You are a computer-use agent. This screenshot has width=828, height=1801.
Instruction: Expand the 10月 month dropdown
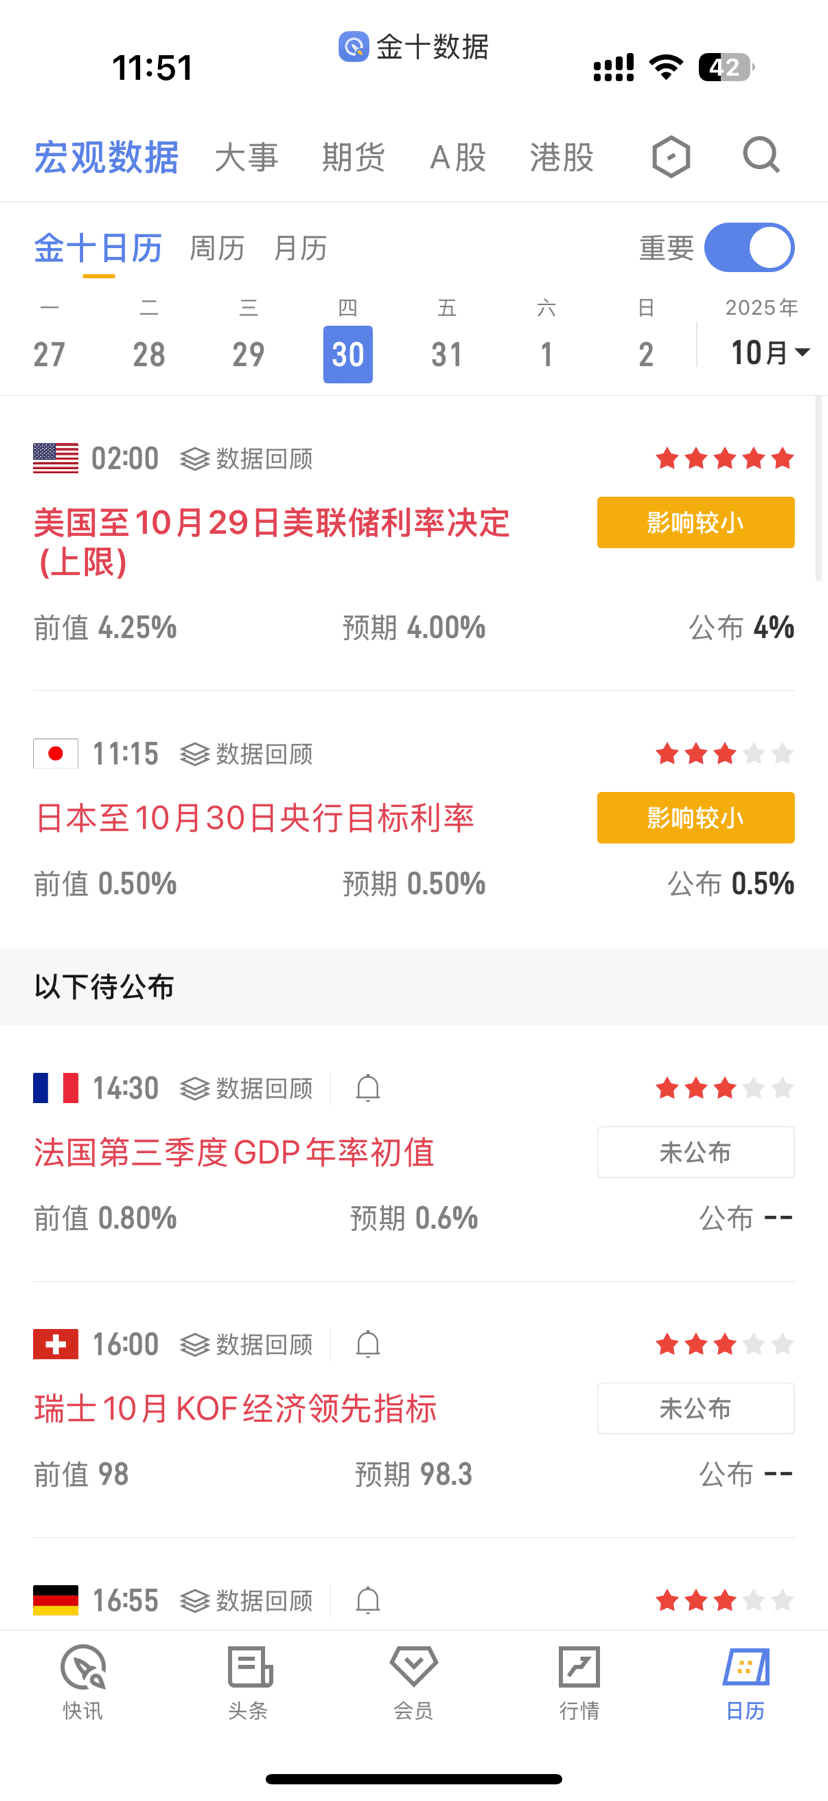click(x=769, y=352)
